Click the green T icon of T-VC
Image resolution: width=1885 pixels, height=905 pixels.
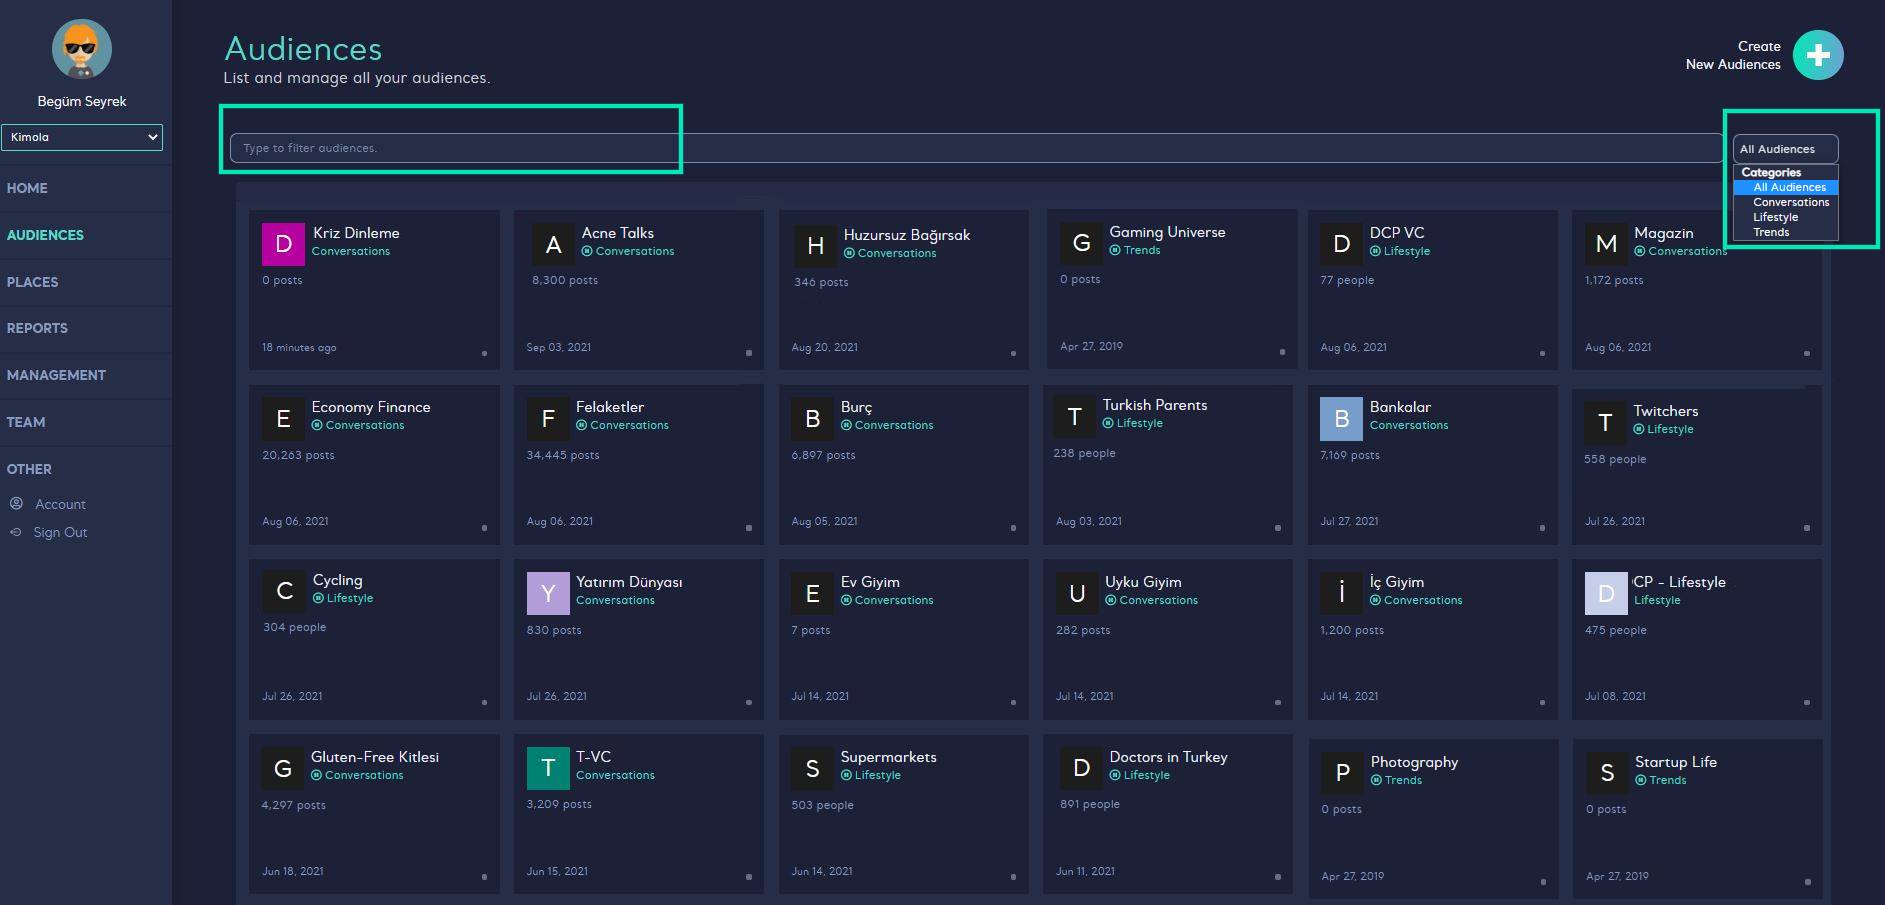pos(547,768)
